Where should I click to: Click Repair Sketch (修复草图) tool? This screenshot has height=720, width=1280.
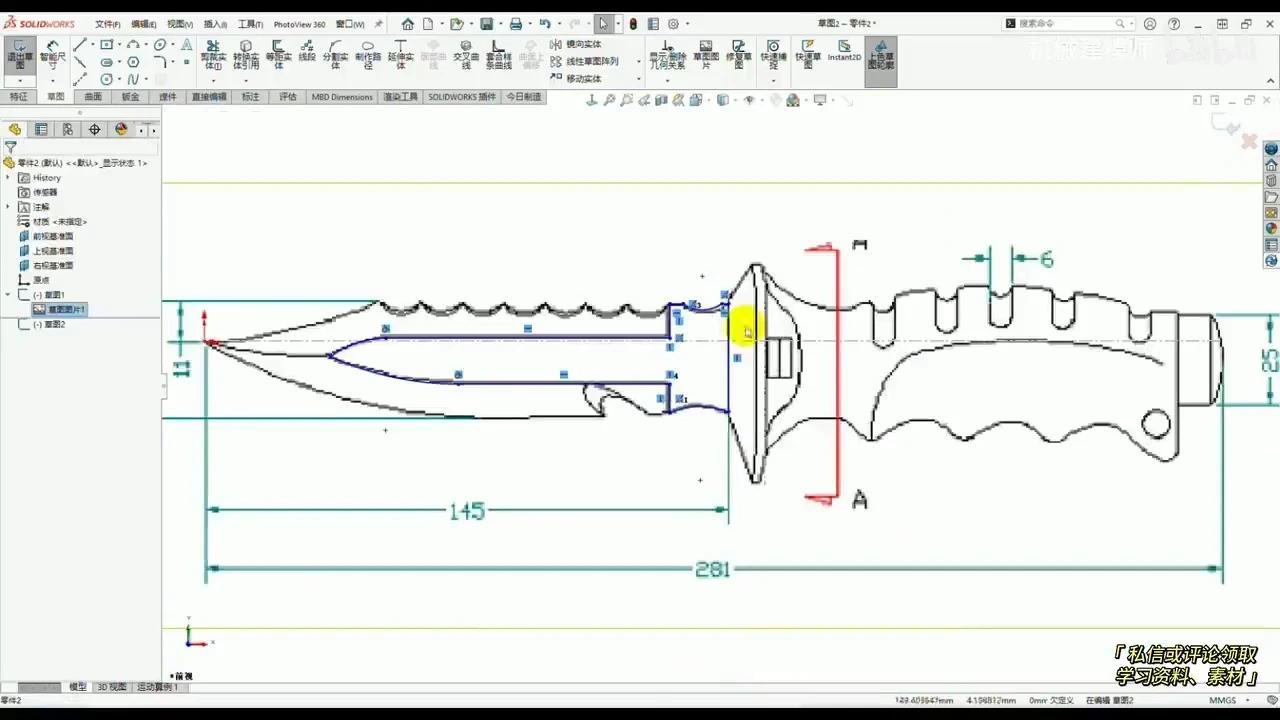coord(739,55)
